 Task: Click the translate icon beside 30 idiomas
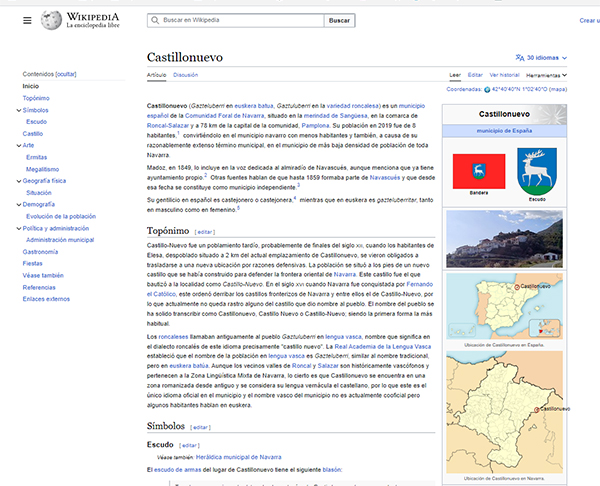click(519, 58)
